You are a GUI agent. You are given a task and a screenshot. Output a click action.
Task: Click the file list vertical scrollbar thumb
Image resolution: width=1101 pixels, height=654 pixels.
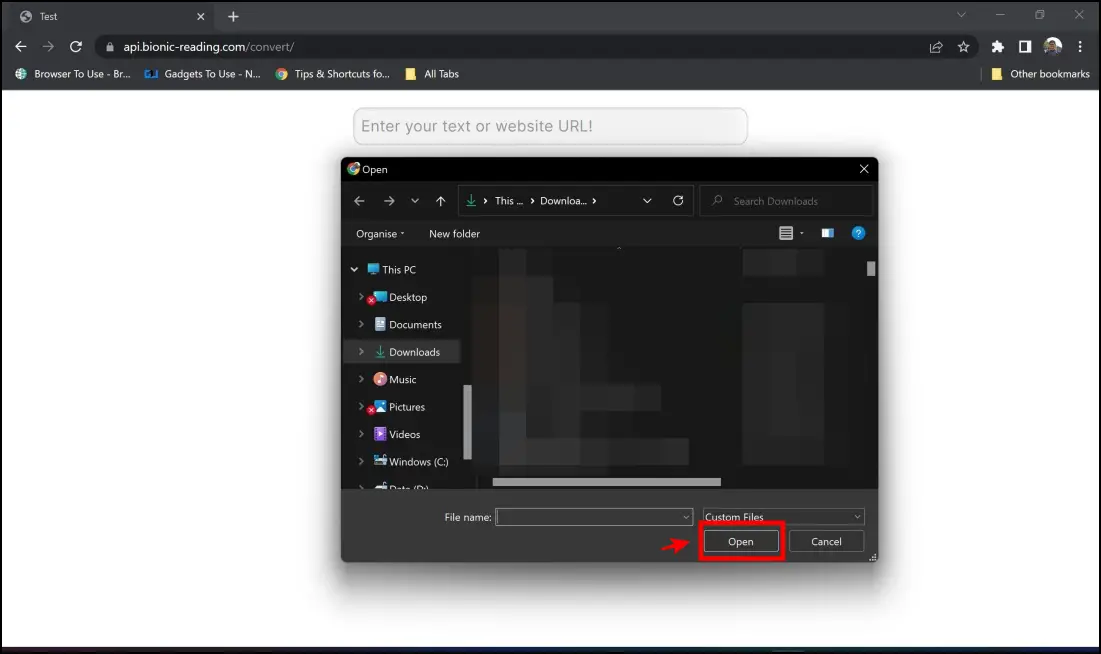(871, 268)
